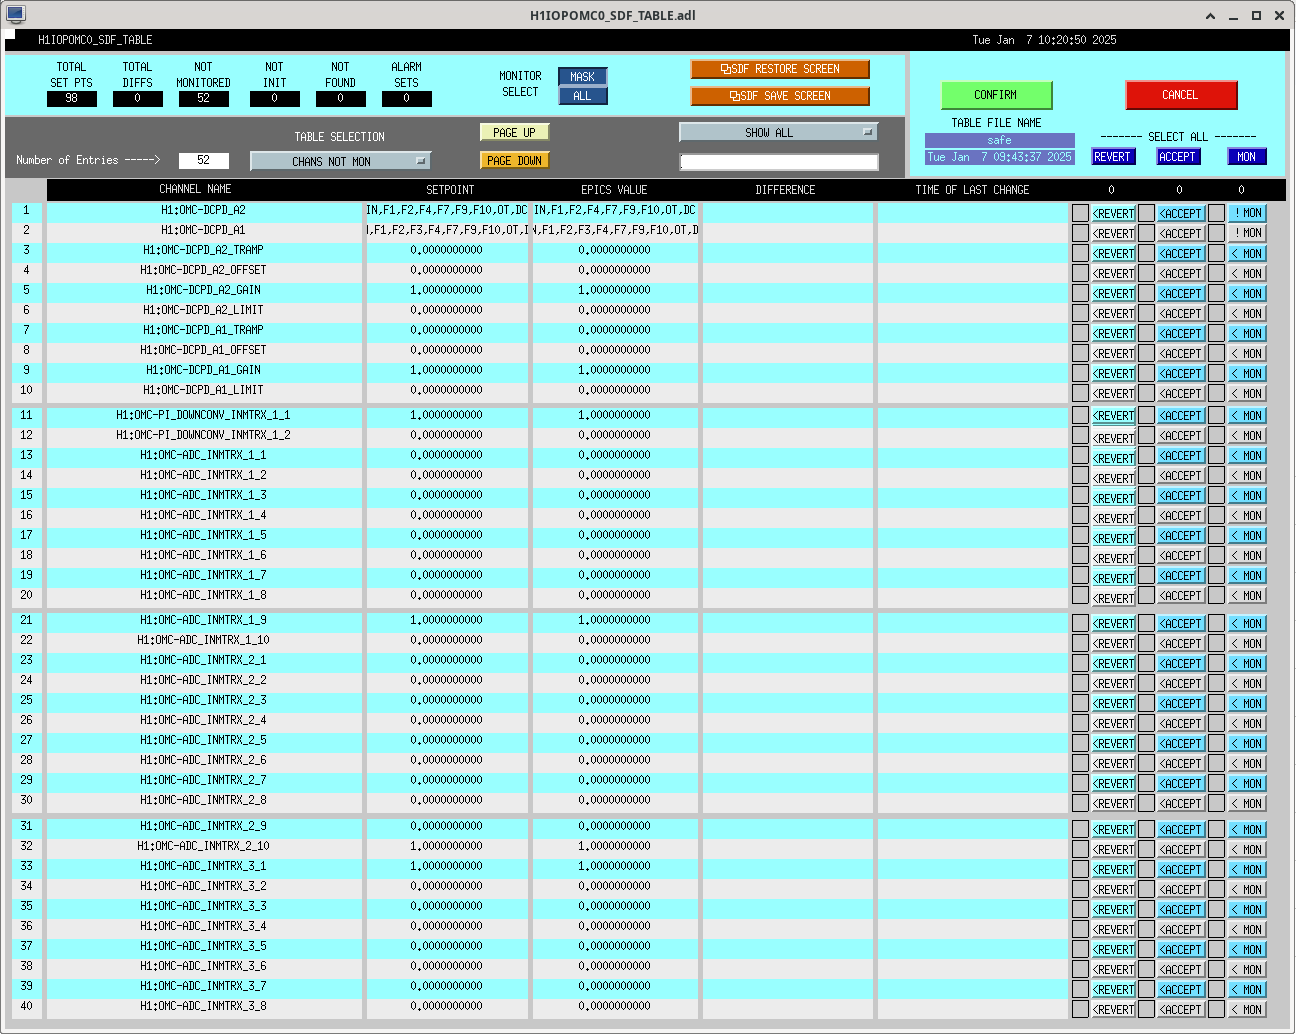Click the CHANNEL NAME column header
The height and width of the screenshot is (1034, 1296).
(x=195, y=189)
